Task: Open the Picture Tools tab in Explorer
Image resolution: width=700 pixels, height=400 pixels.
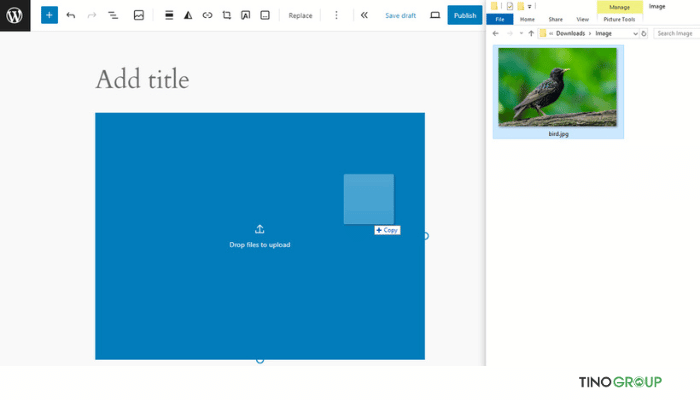Action: coord(619,19)
